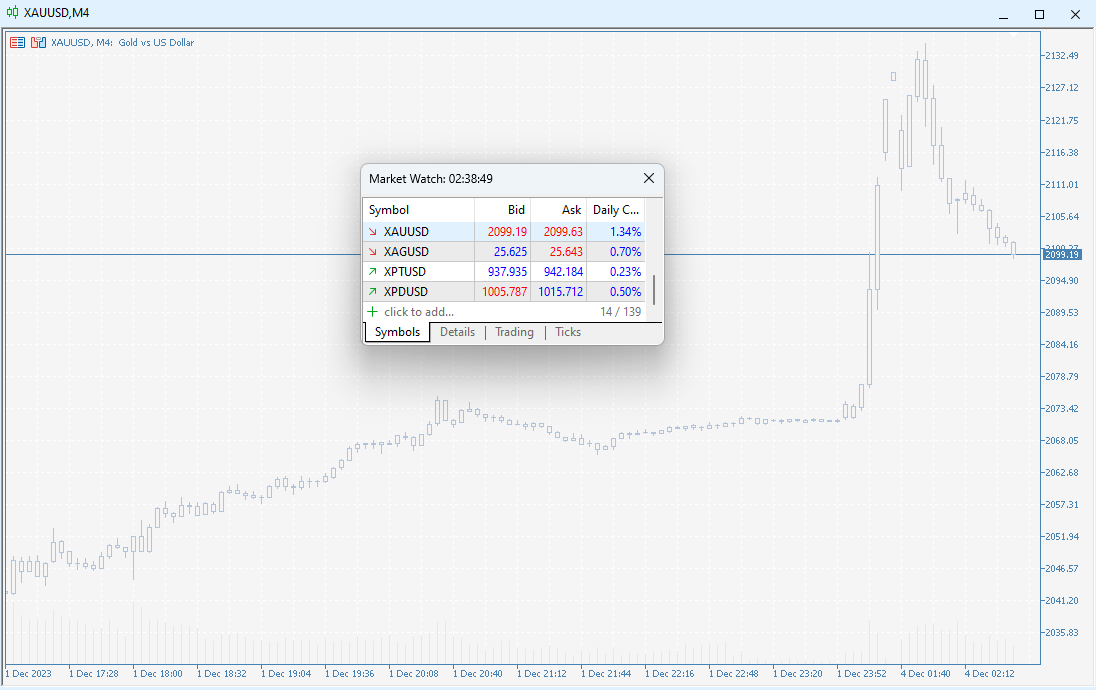Click XPTUSD ask price 942.184

pyautogui.click(x=563, y=271)
